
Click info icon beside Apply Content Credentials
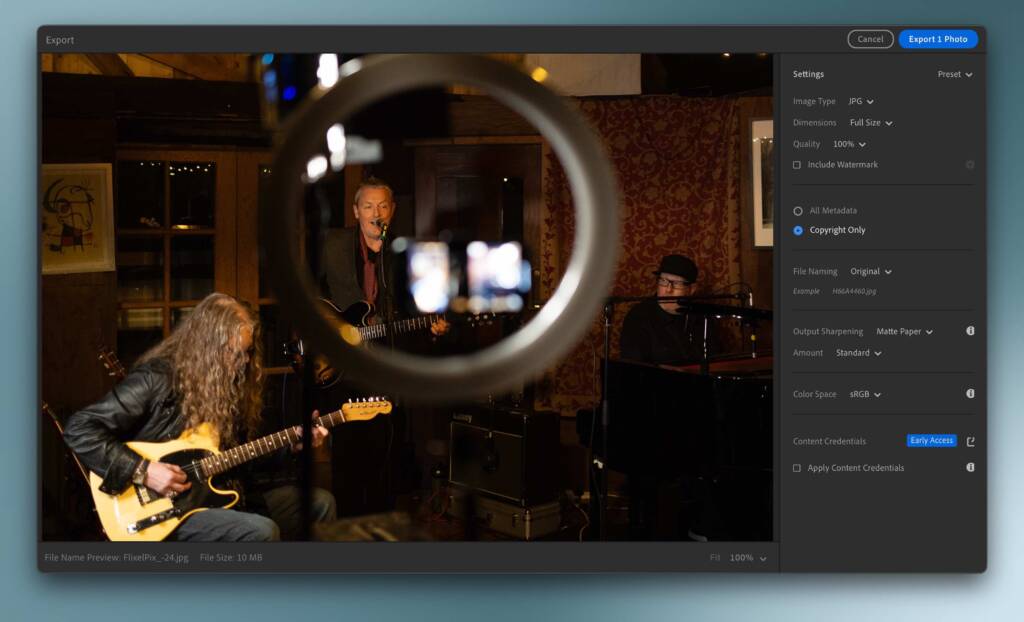(970, 467)
